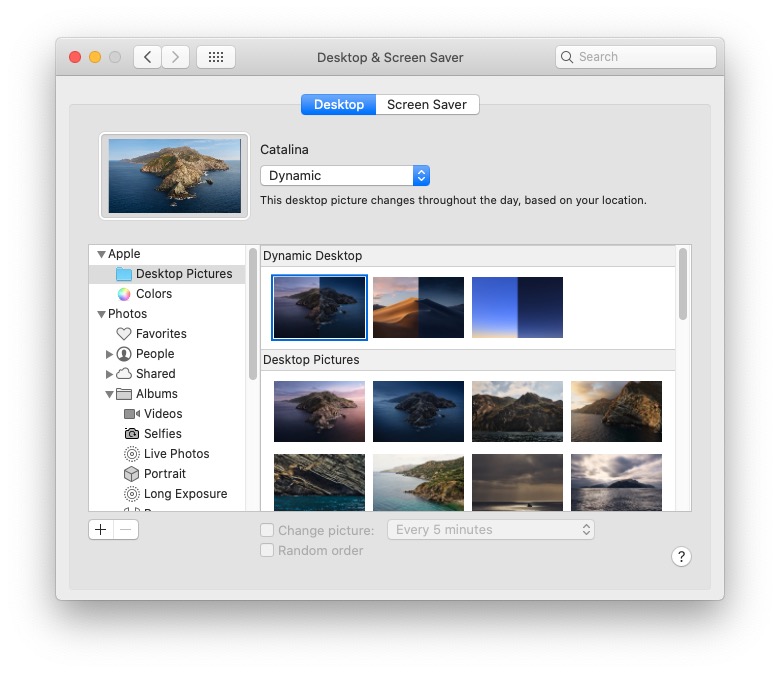The width and height of the screenshot is (780, 674).
Task: Click the Favorites heart icon
Action: point(124,334)
